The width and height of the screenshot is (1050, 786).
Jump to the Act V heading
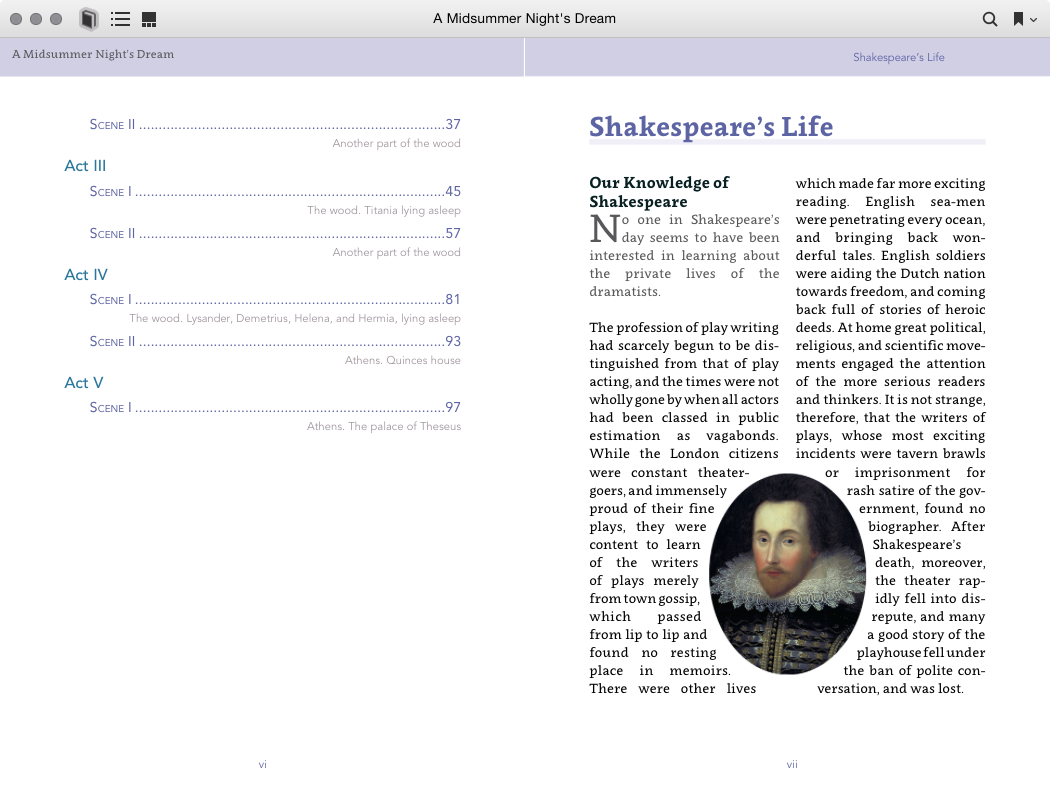pos(84,382)
